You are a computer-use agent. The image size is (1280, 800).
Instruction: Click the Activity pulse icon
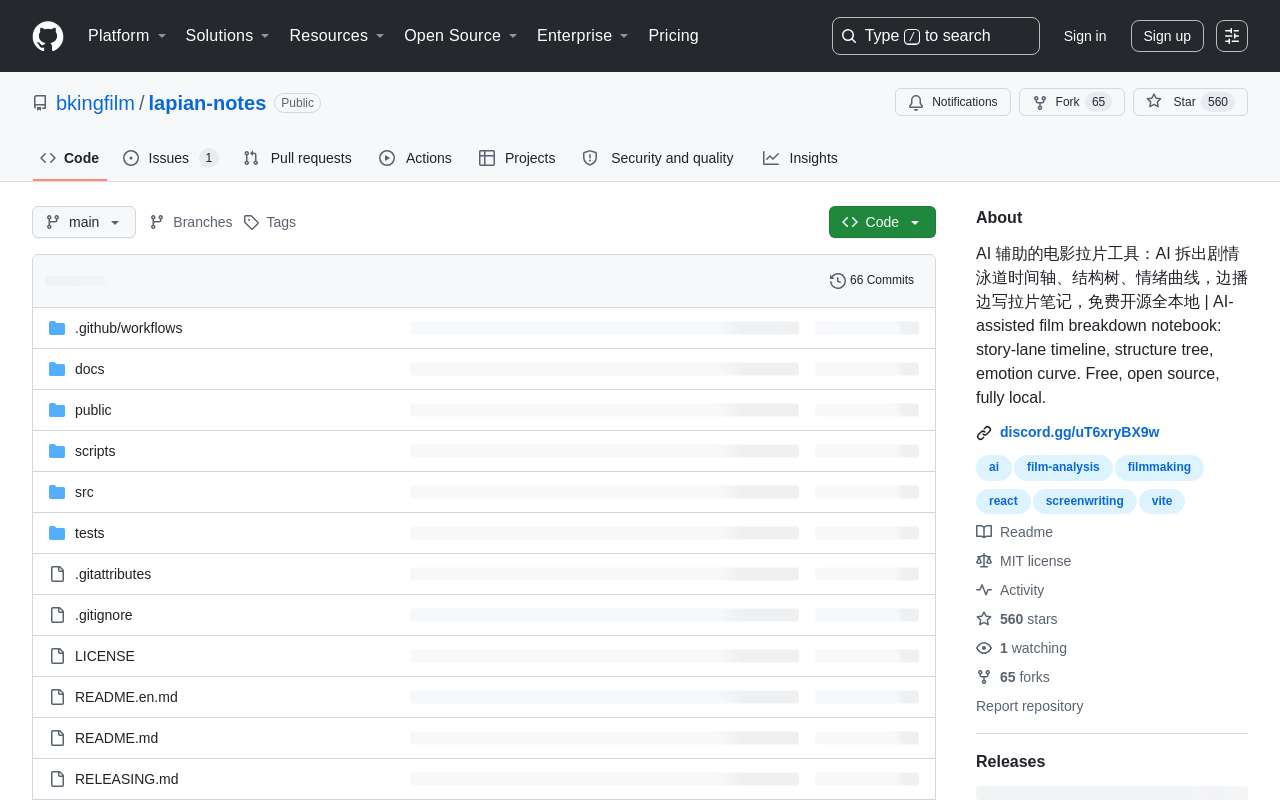[984, 590]
